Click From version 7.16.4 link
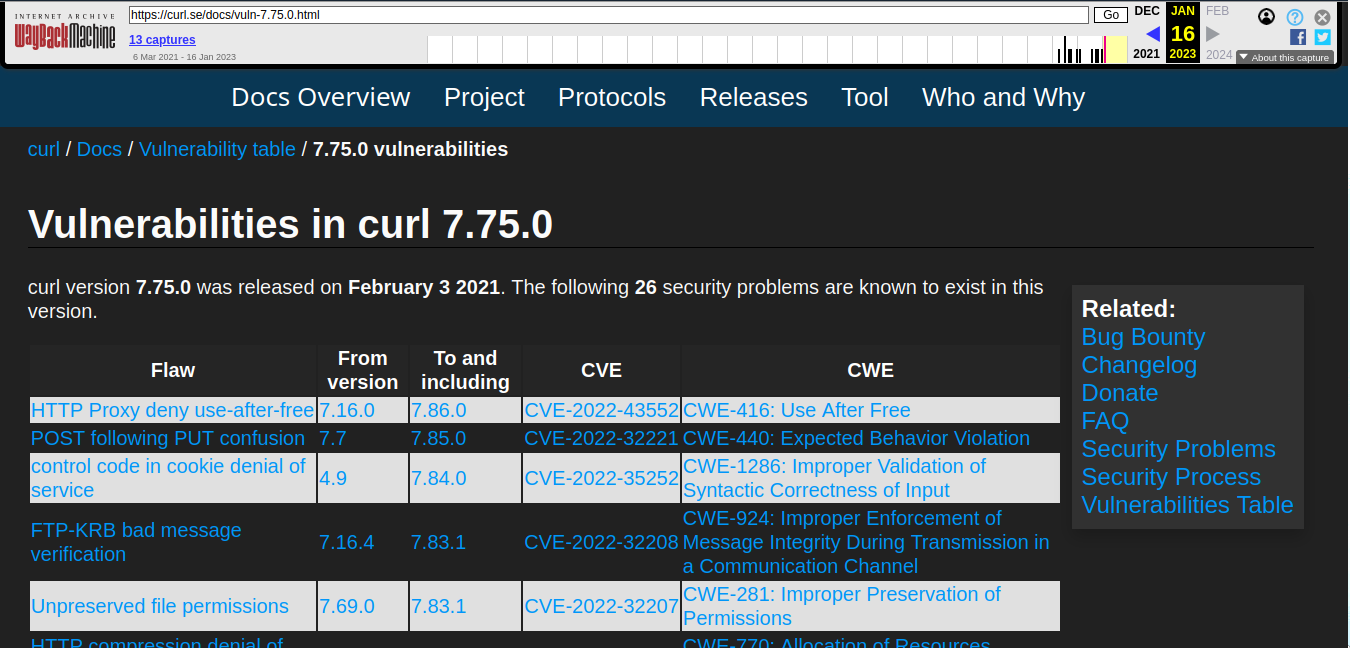The image size is (1350, 648). pos(347,542)
